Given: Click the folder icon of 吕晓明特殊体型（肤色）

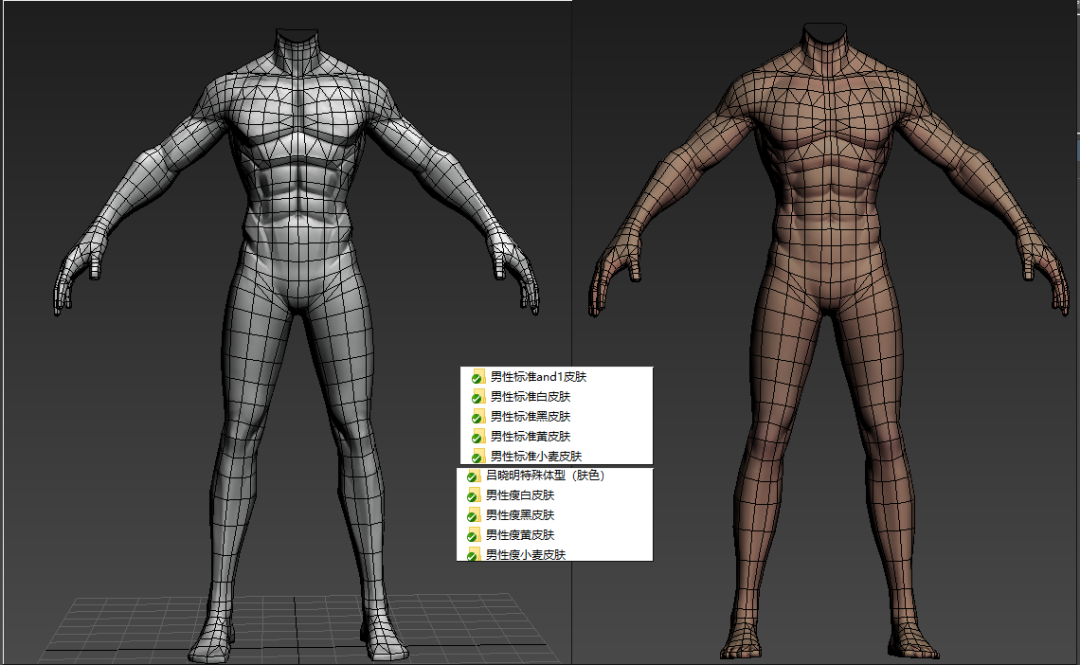Looking at the screenshot, I should tap(474, 475).
